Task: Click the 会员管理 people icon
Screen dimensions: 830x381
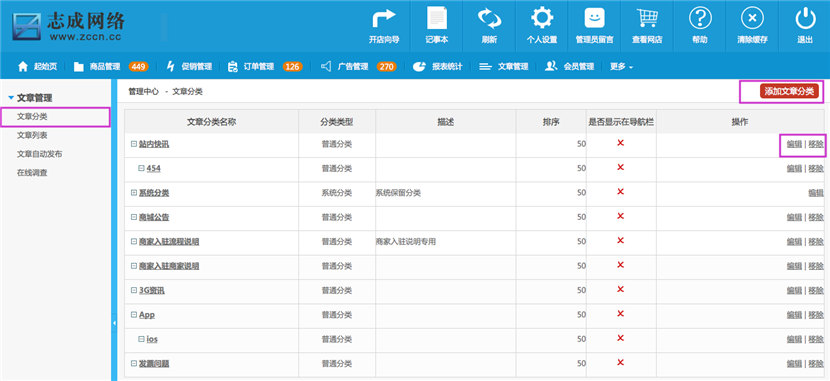Action: pyautogui.click(x=551, y=66)
